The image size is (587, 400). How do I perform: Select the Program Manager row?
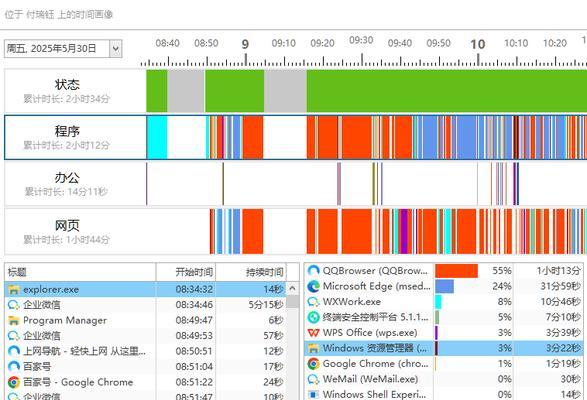pos(145,320)
